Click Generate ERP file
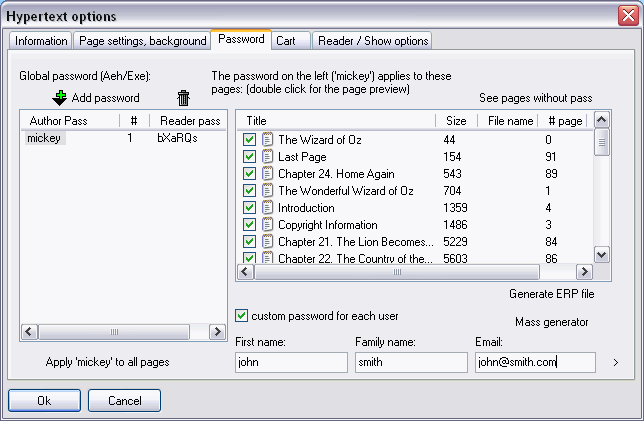Viewport: 644px width, 421px height. pyautogui.click(x=552, y=294)
